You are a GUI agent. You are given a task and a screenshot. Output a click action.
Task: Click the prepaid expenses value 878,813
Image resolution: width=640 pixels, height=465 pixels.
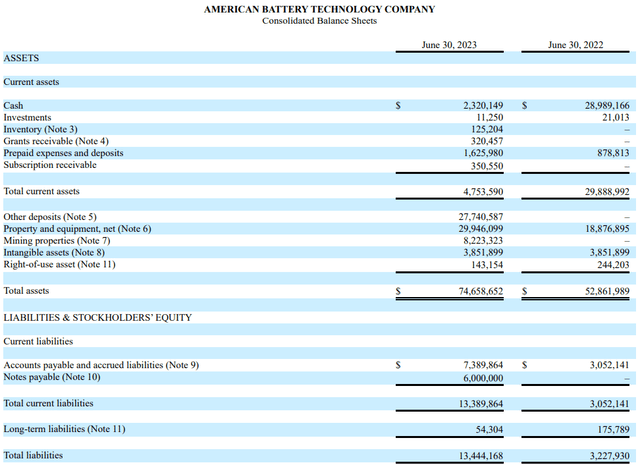[x=613, y=153]
